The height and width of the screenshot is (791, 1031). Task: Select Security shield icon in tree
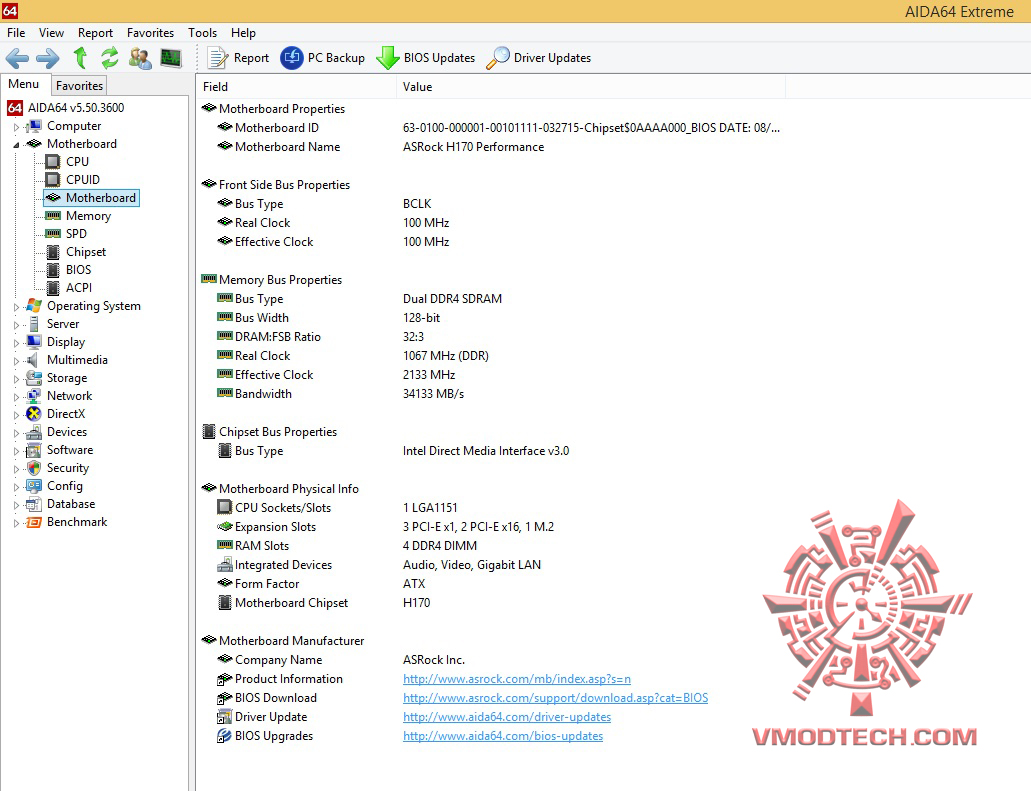pos(34,468)
